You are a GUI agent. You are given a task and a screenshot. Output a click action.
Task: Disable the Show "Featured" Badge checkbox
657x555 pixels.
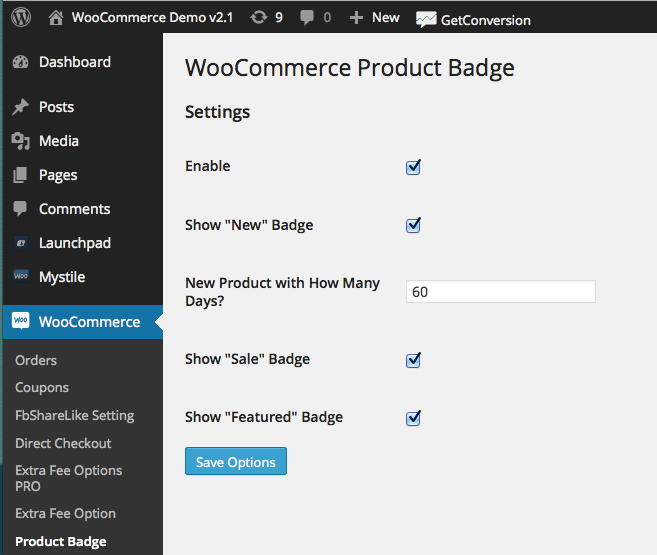[x=413, y=418]
